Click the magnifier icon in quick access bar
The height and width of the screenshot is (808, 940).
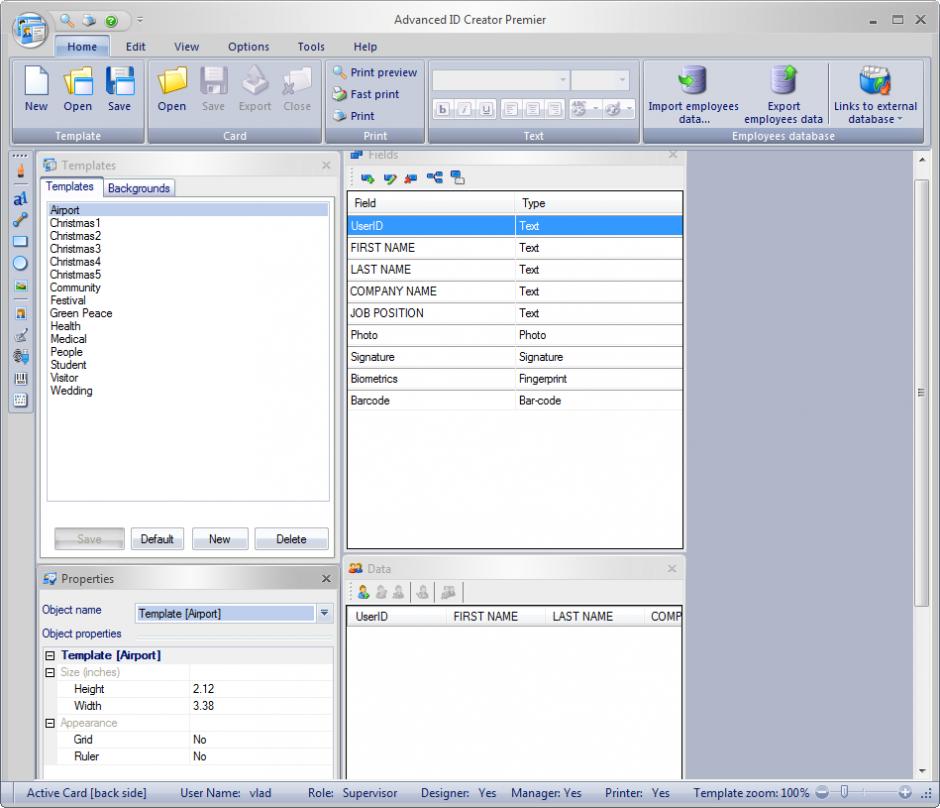click(x=67, y=20)
